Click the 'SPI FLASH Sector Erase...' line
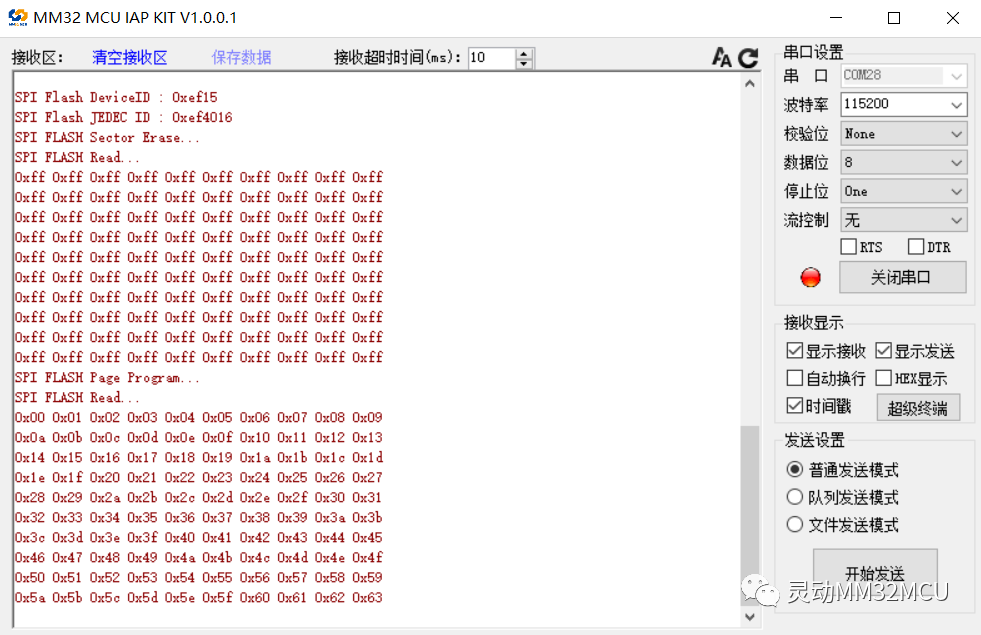The width and height of the screenshot is (981, 635). click(x=107, y=138)
